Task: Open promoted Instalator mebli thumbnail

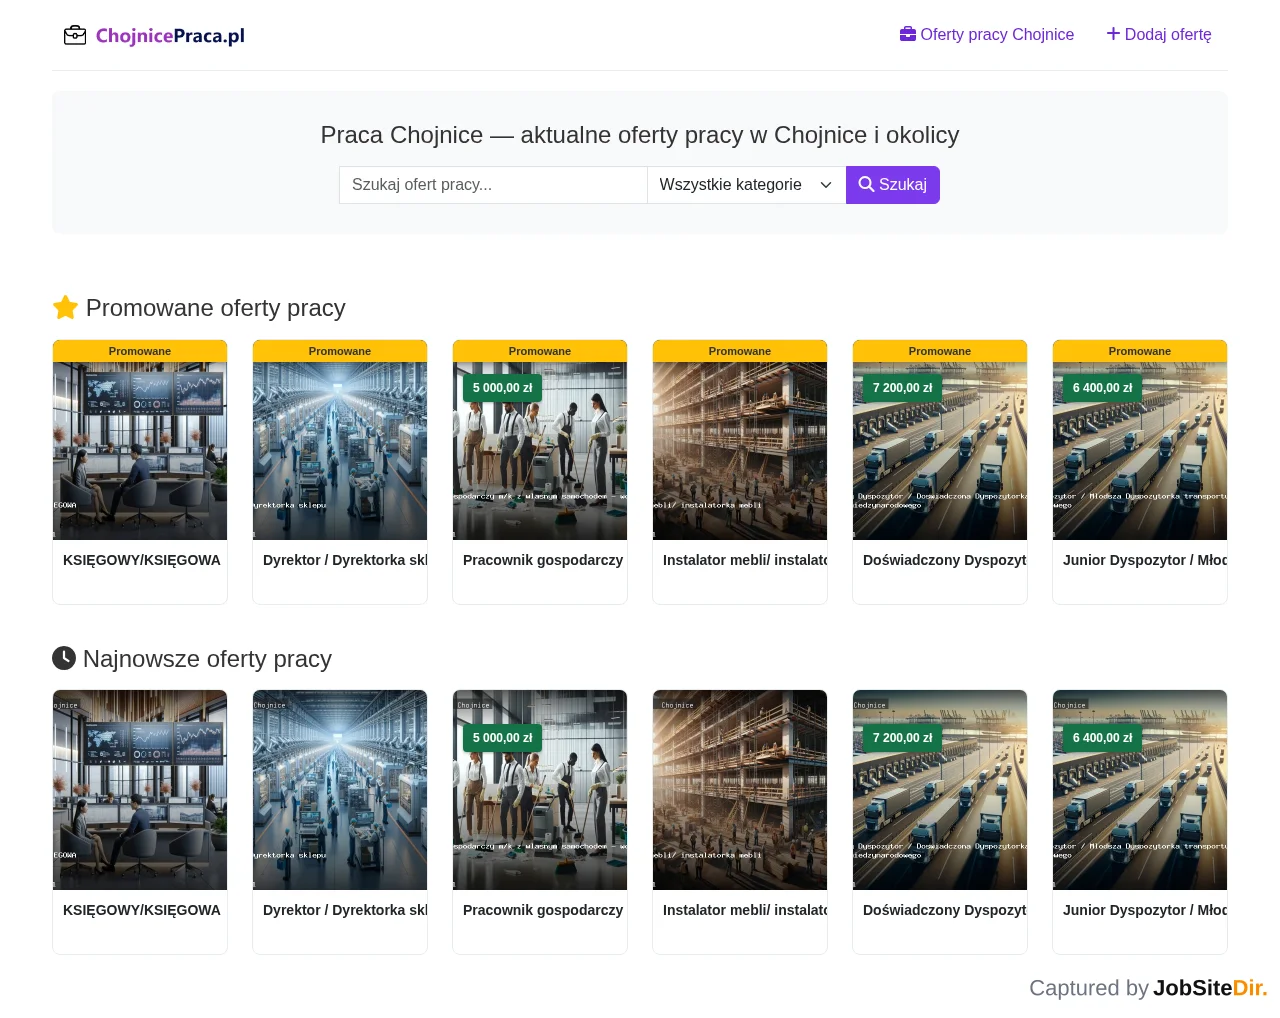Action: point(740,451)
